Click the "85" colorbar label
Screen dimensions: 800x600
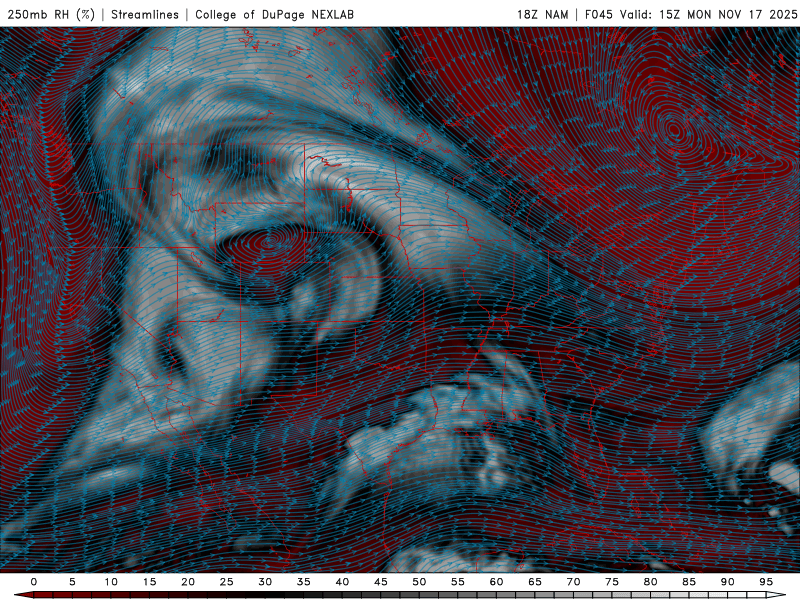click(x=689, y=582)
